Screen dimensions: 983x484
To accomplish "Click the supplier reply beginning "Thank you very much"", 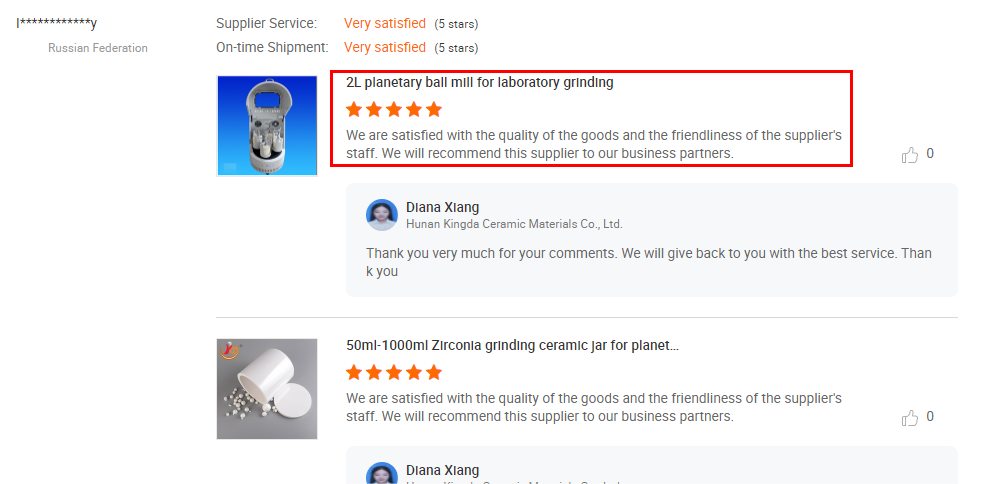I will tap(649, 263).
